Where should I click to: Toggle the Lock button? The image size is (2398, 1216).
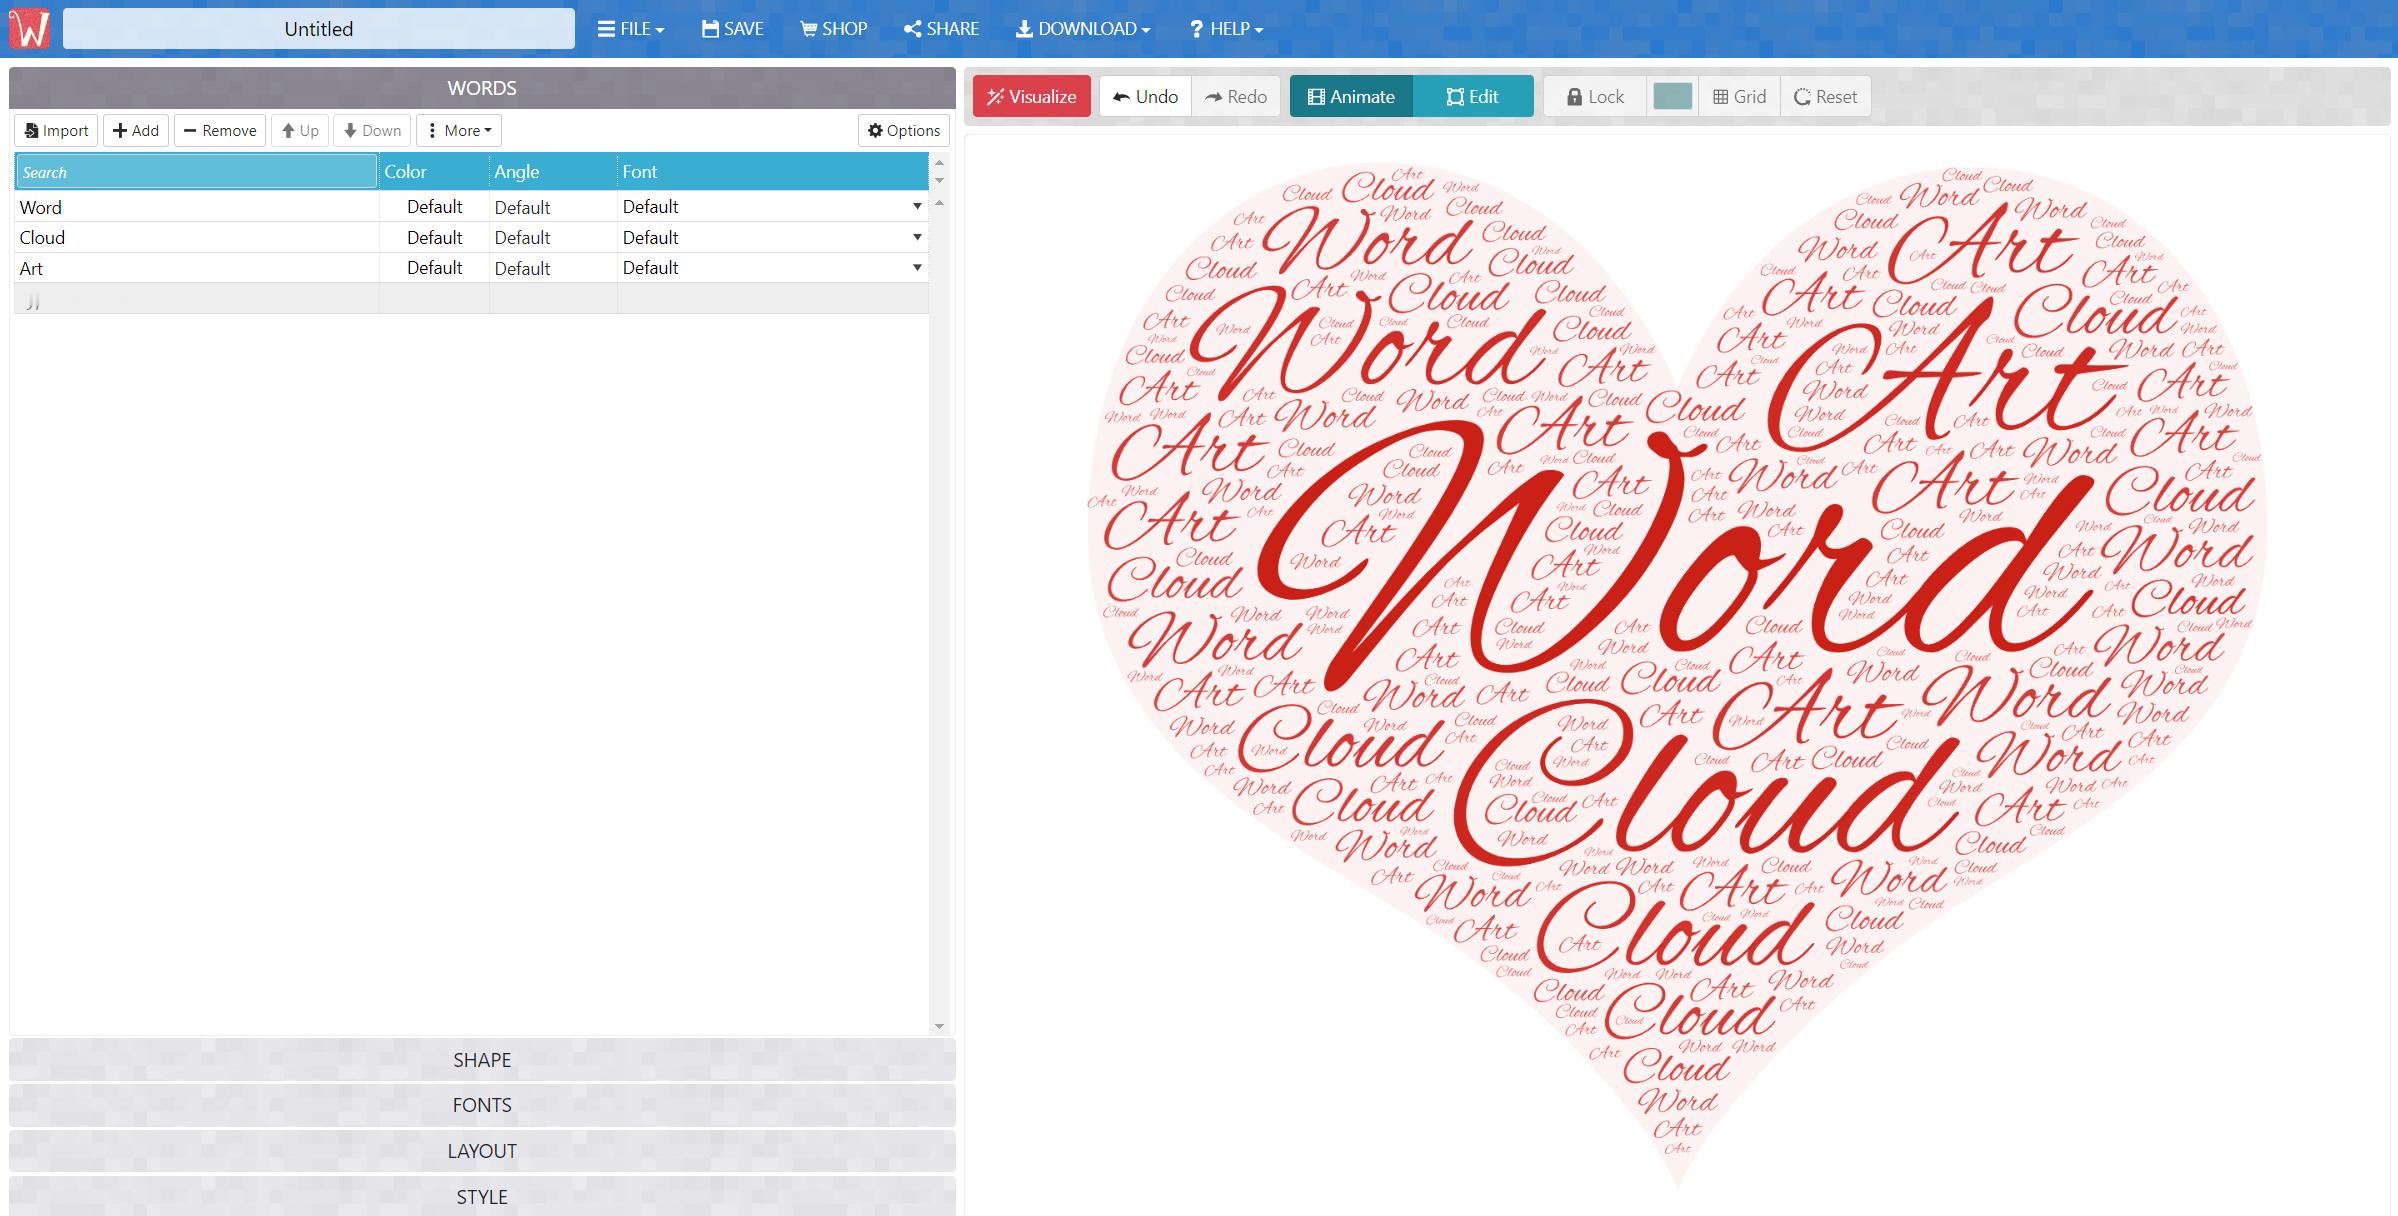click(x=1595, y=97)
